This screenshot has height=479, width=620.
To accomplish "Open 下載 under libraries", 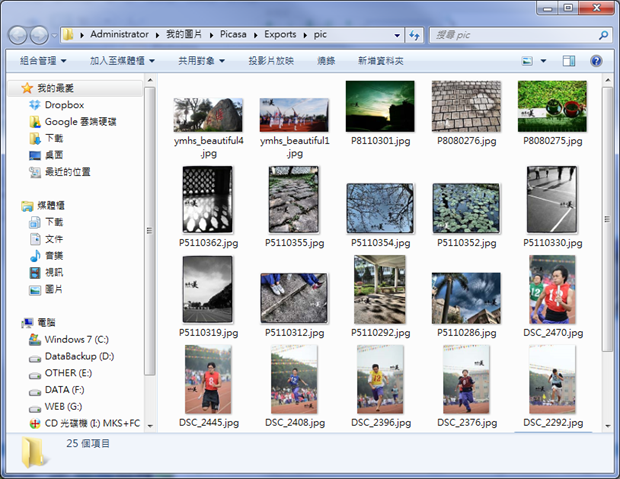I will (46, 222).
